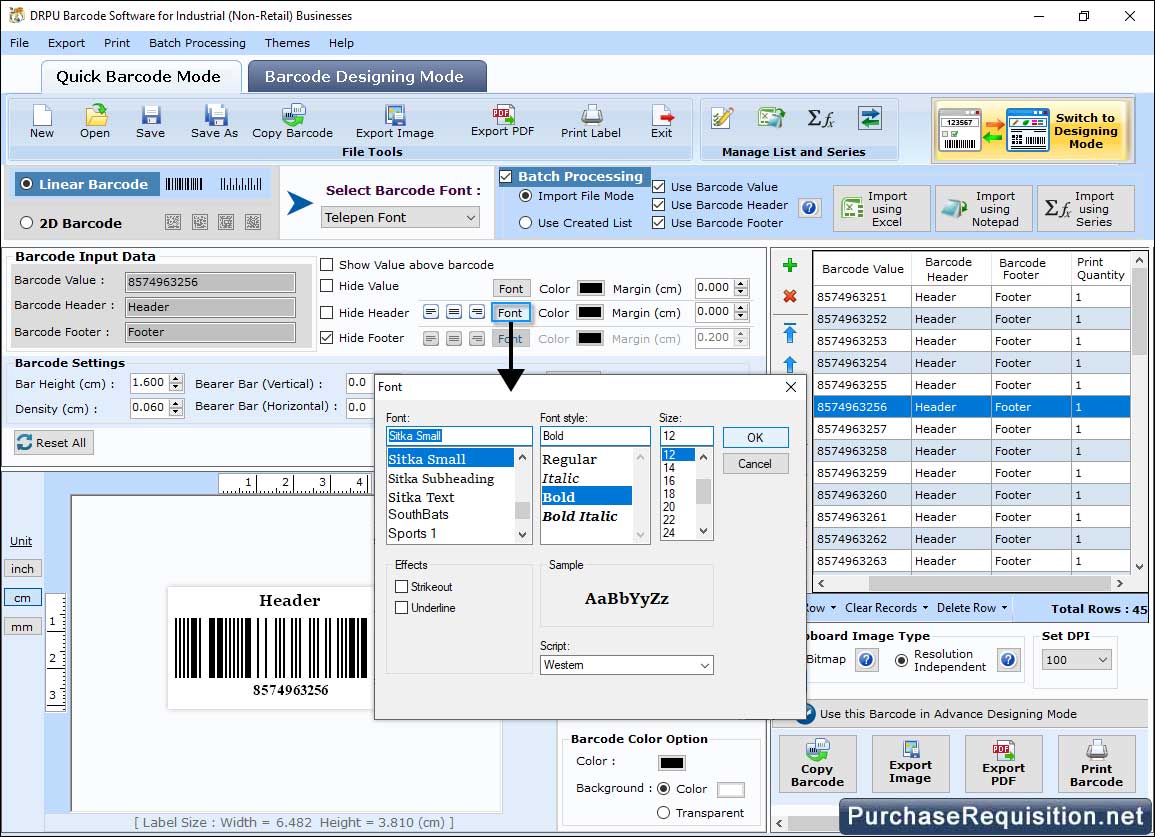Select the 2D Barcode radio option
Image resolution: width=1155 pixels, height=837 pixels.
click(x=27, y=223)
